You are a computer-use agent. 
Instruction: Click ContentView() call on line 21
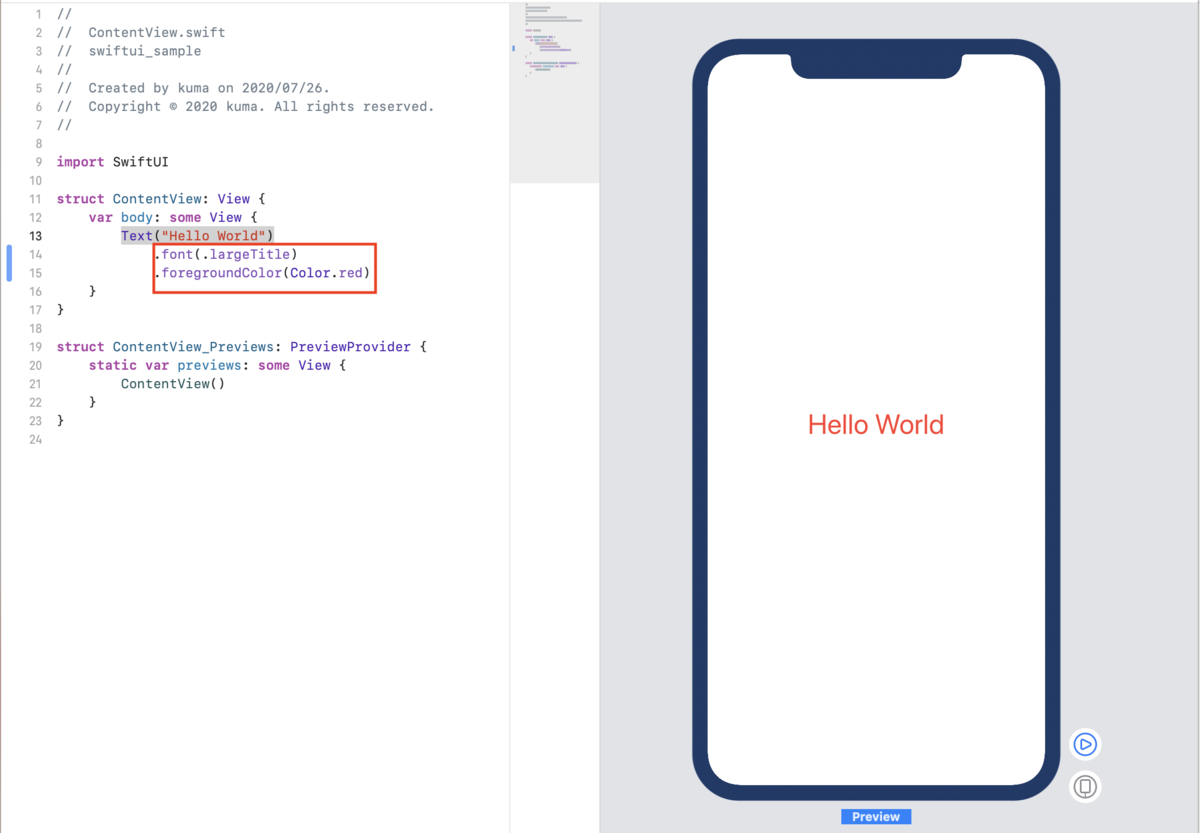tap(173, 384)
